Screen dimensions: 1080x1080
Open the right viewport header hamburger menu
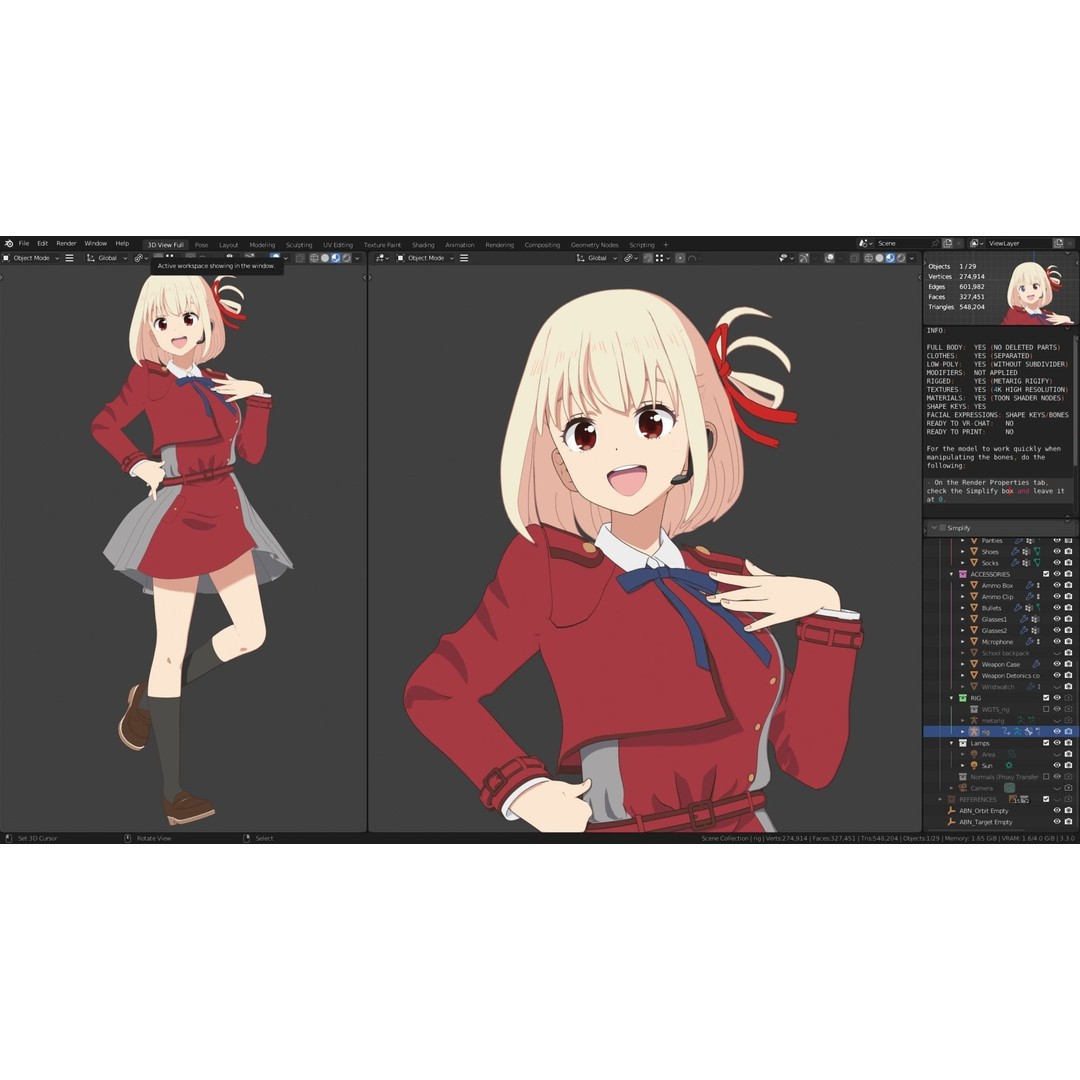coord(464,258)
